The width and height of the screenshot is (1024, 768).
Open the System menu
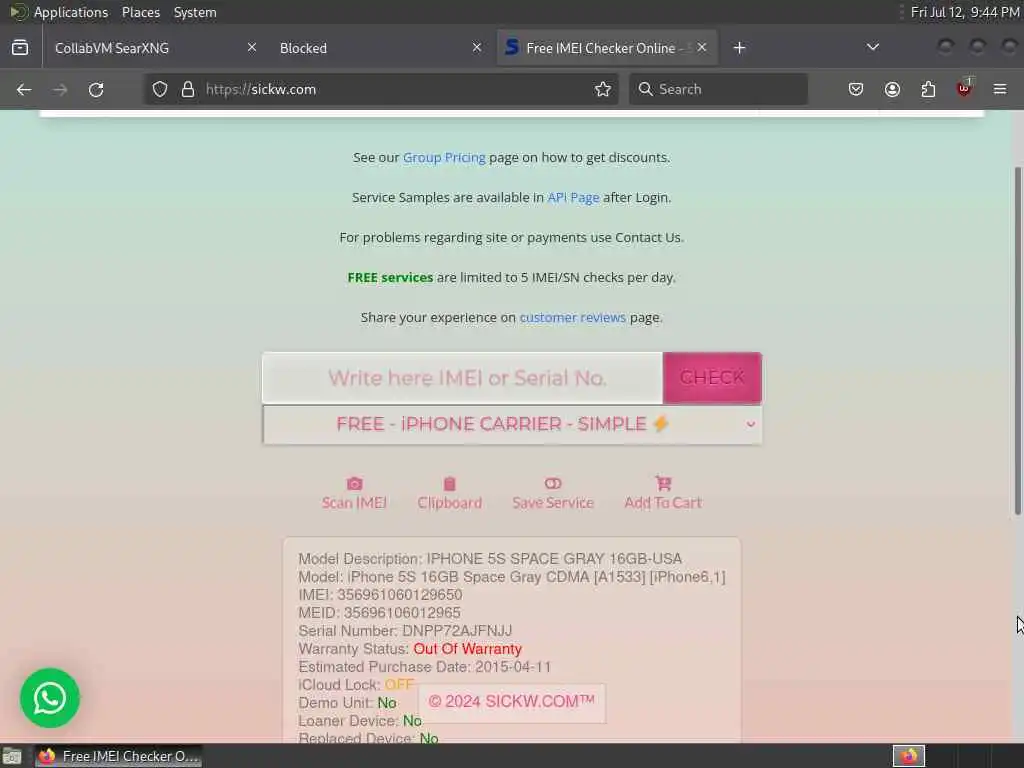pyautogui.click(x=195, y=12)
